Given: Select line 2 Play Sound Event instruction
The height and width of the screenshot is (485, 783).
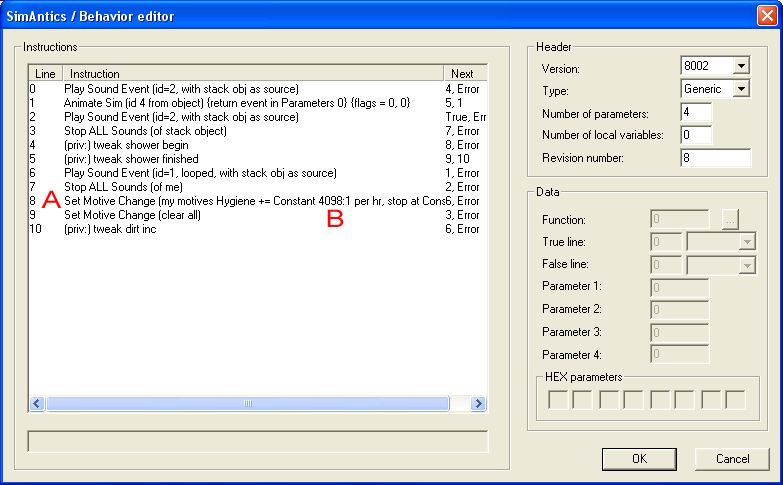Looking at the screenshot, I should (258, 117).
